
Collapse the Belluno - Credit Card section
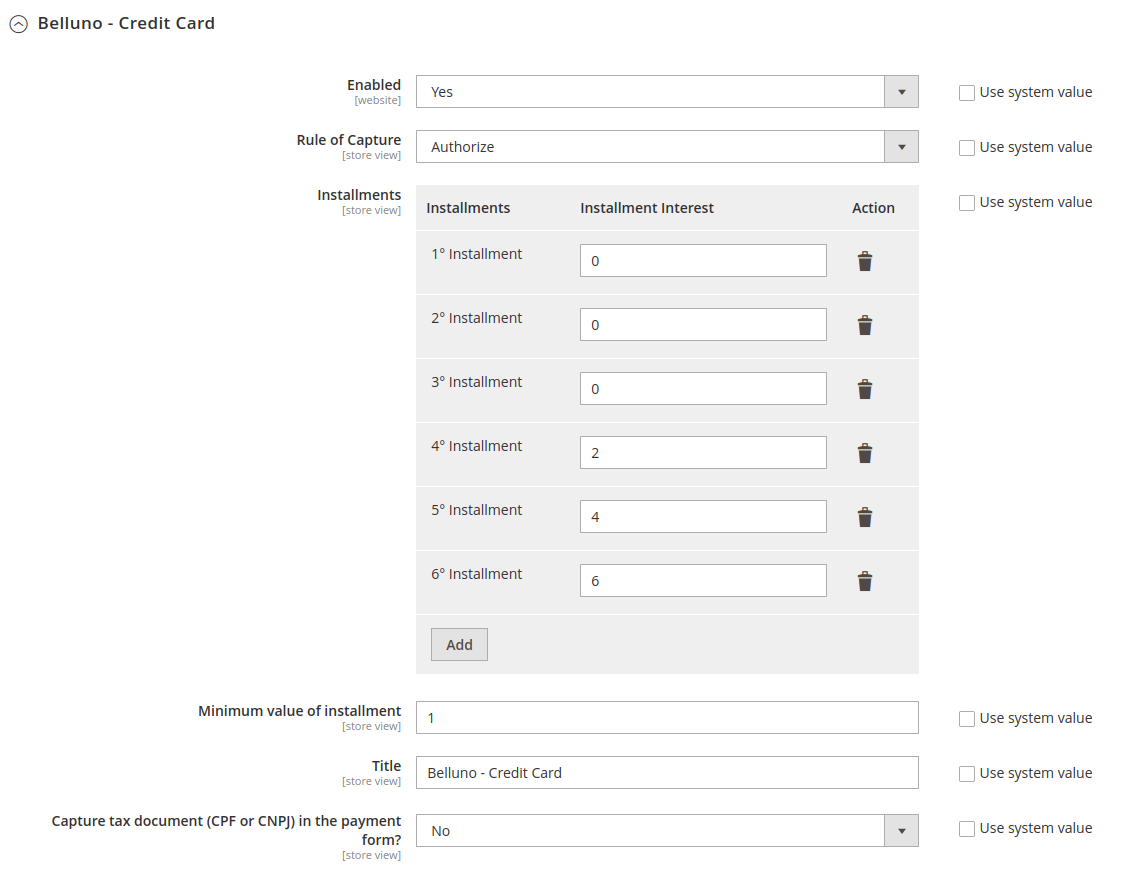[18, 24]
